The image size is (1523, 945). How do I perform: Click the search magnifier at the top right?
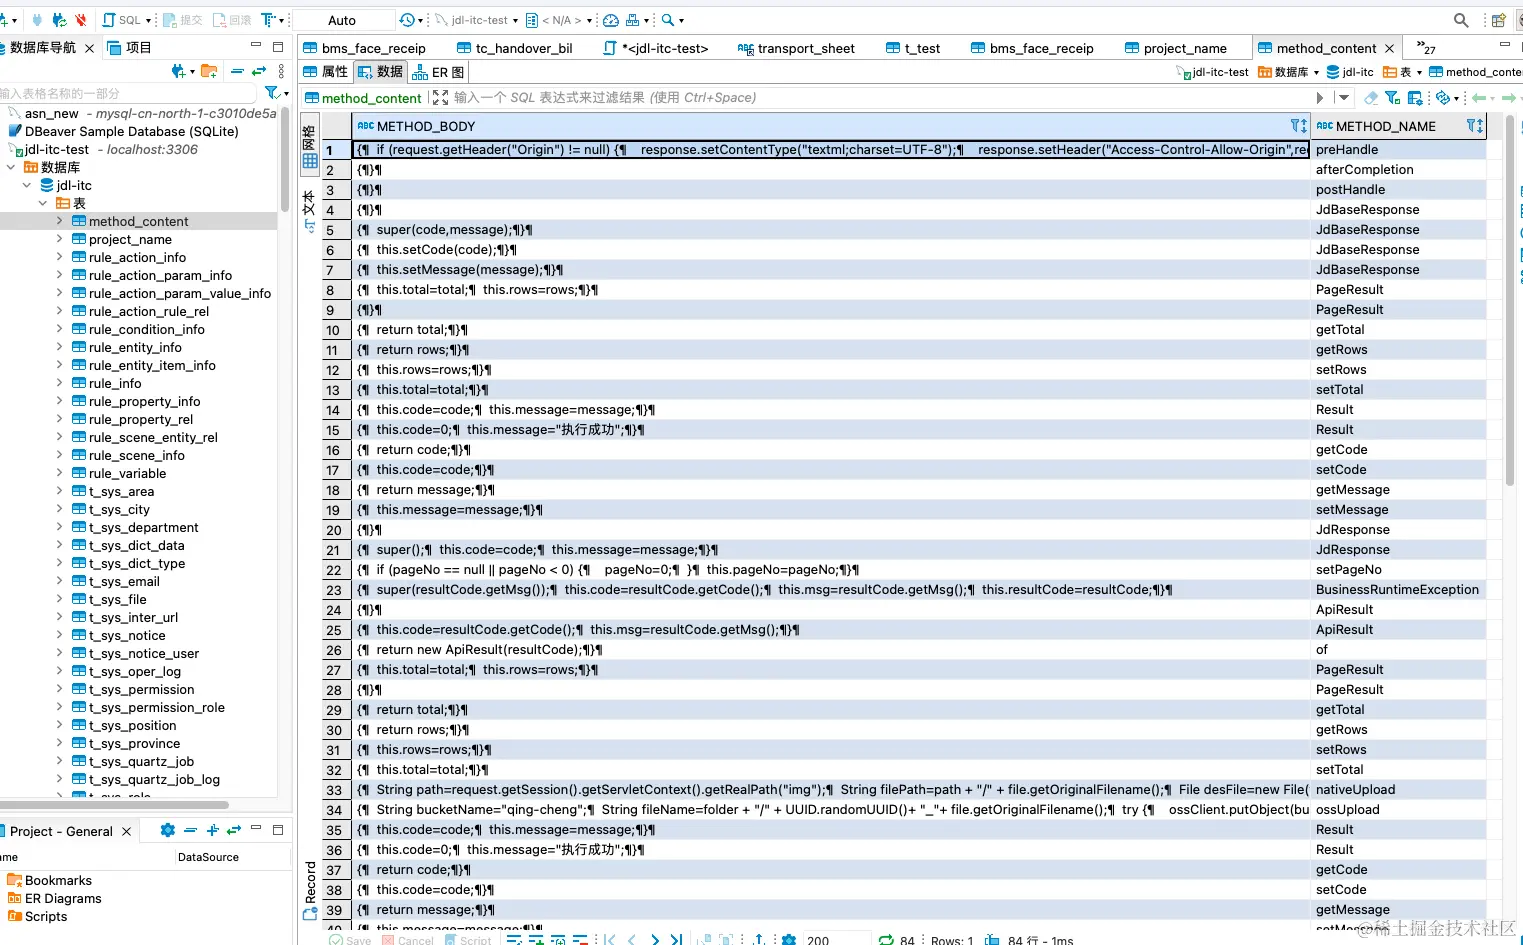coord(1461,20)
